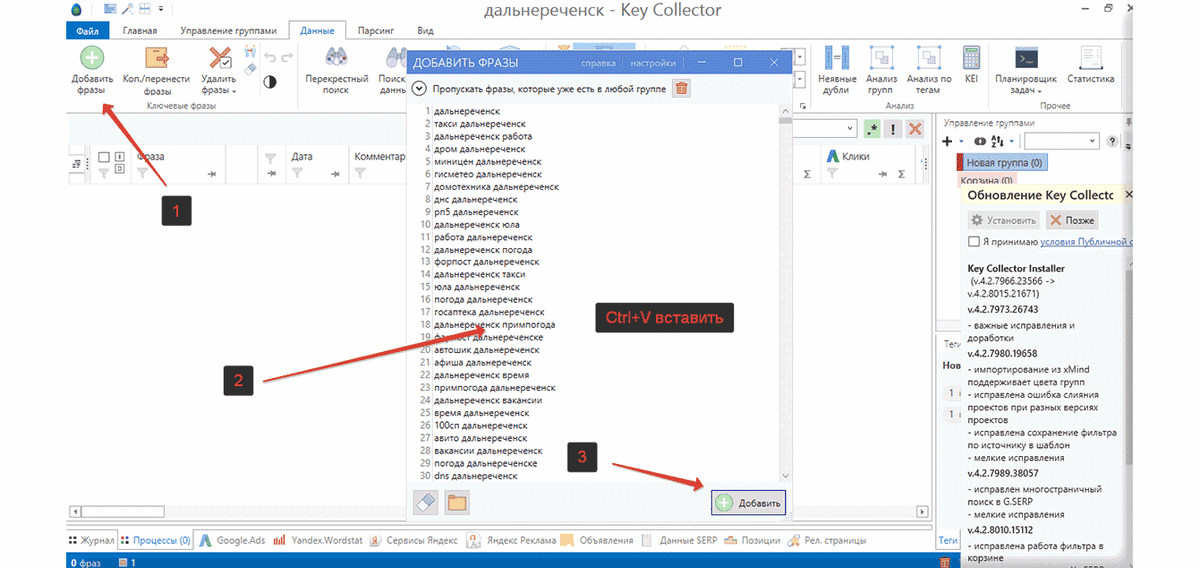Open the Процессы (0) bottom tab
This screenshot has width=1200, height=568.
pyautogui.click(x=155, y=540)
